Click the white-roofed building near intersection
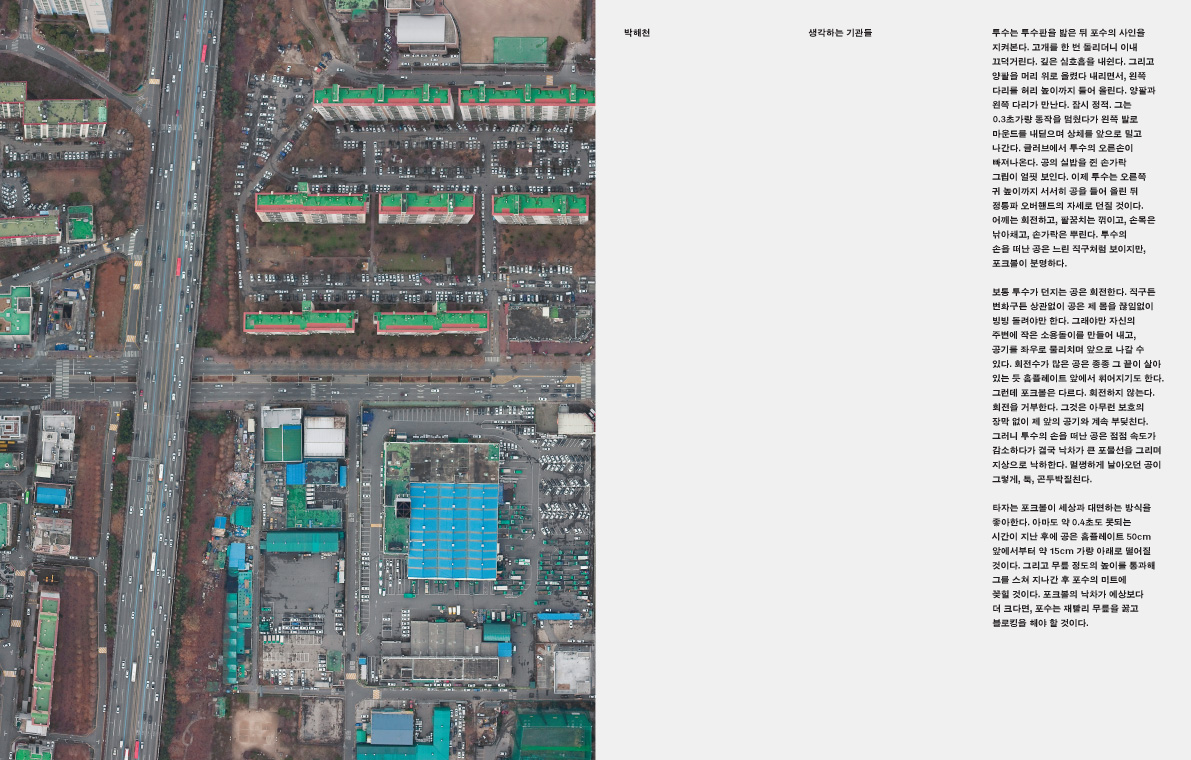Screen dimensions: 1191x760 324,437
